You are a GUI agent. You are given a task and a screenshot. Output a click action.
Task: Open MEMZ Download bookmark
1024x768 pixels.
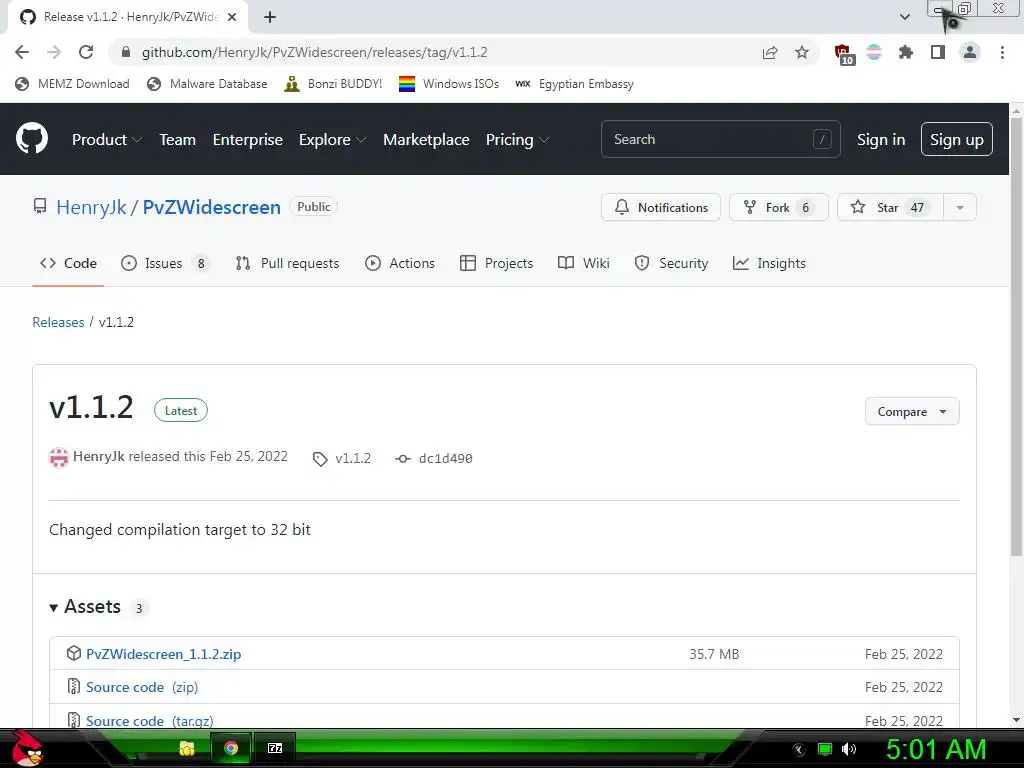point(72,84)
